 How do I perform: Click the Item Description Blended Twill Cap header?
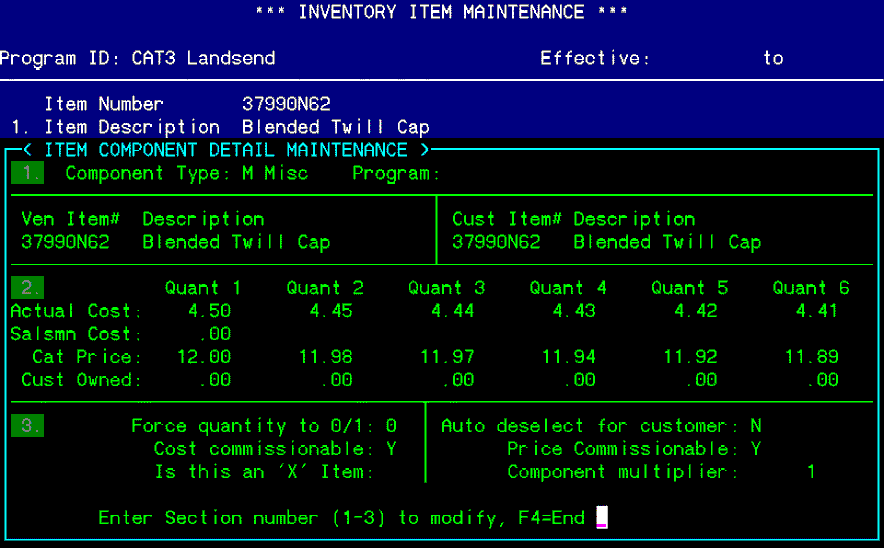pyautogui.click(x=336, y=127)
